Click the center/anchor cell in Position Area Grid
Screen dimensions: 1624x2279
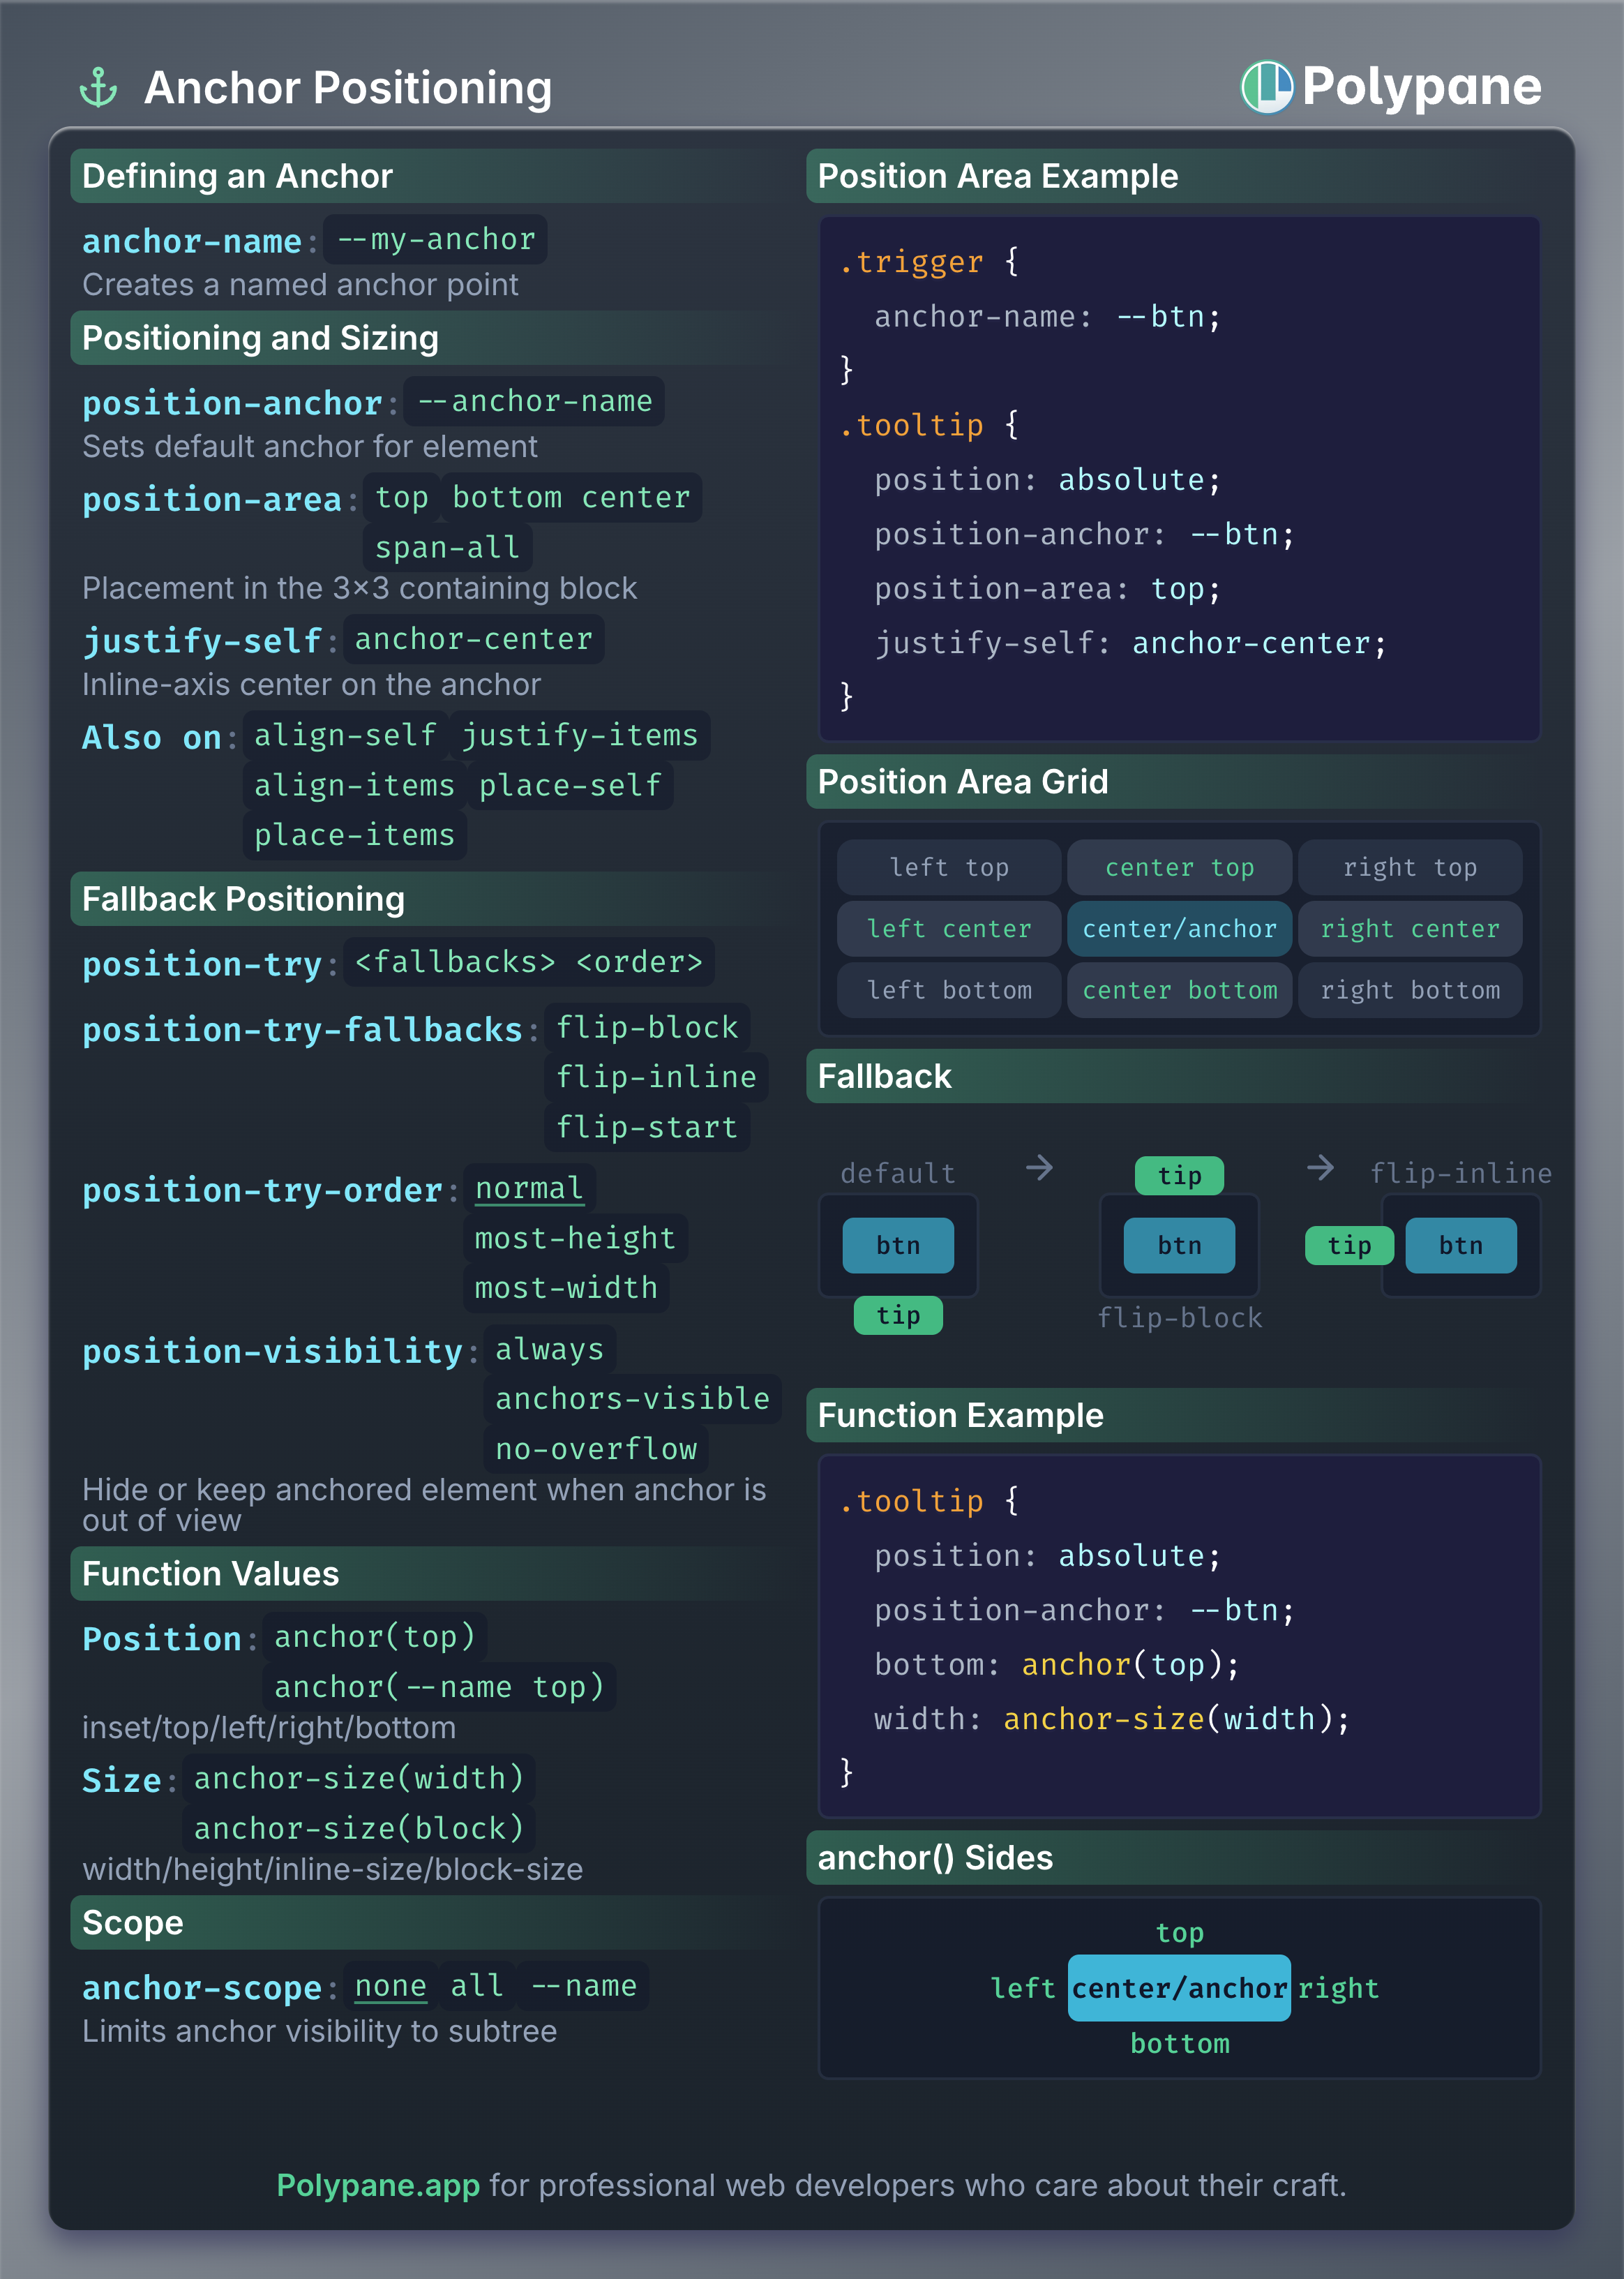tap(1179, 929)
